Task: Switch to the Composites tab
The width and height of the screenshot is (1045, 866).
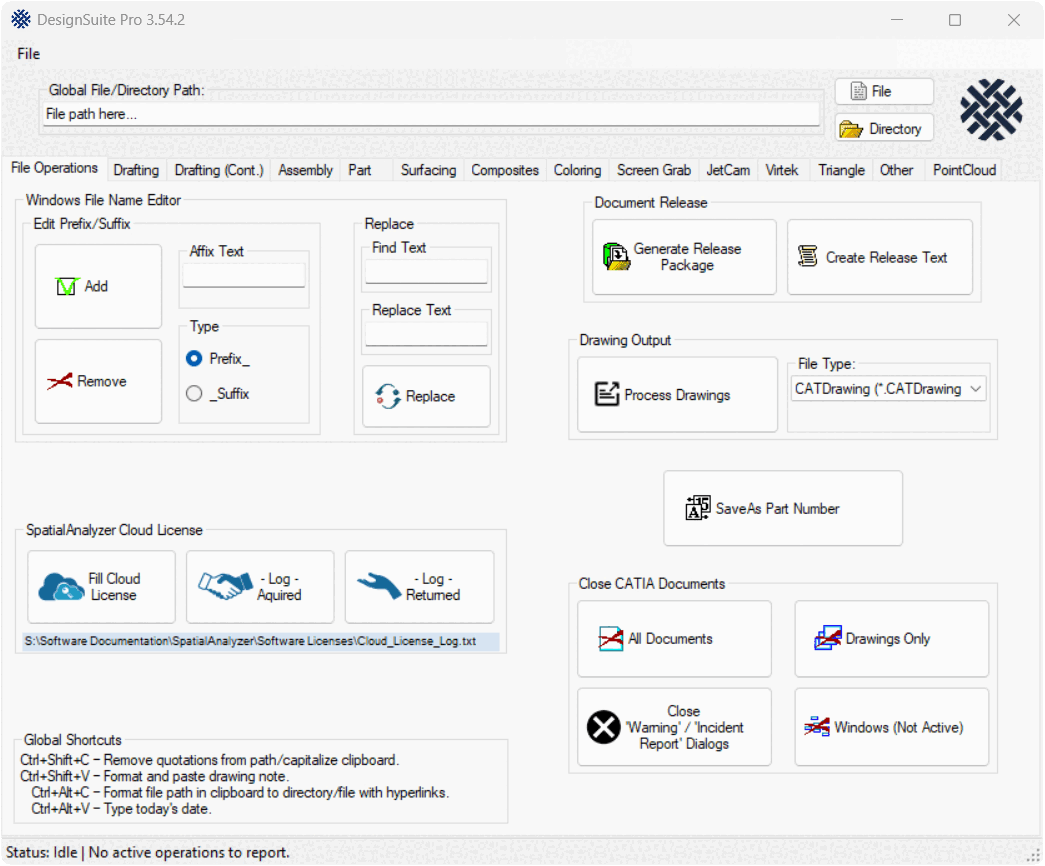Action: (505, 170)
